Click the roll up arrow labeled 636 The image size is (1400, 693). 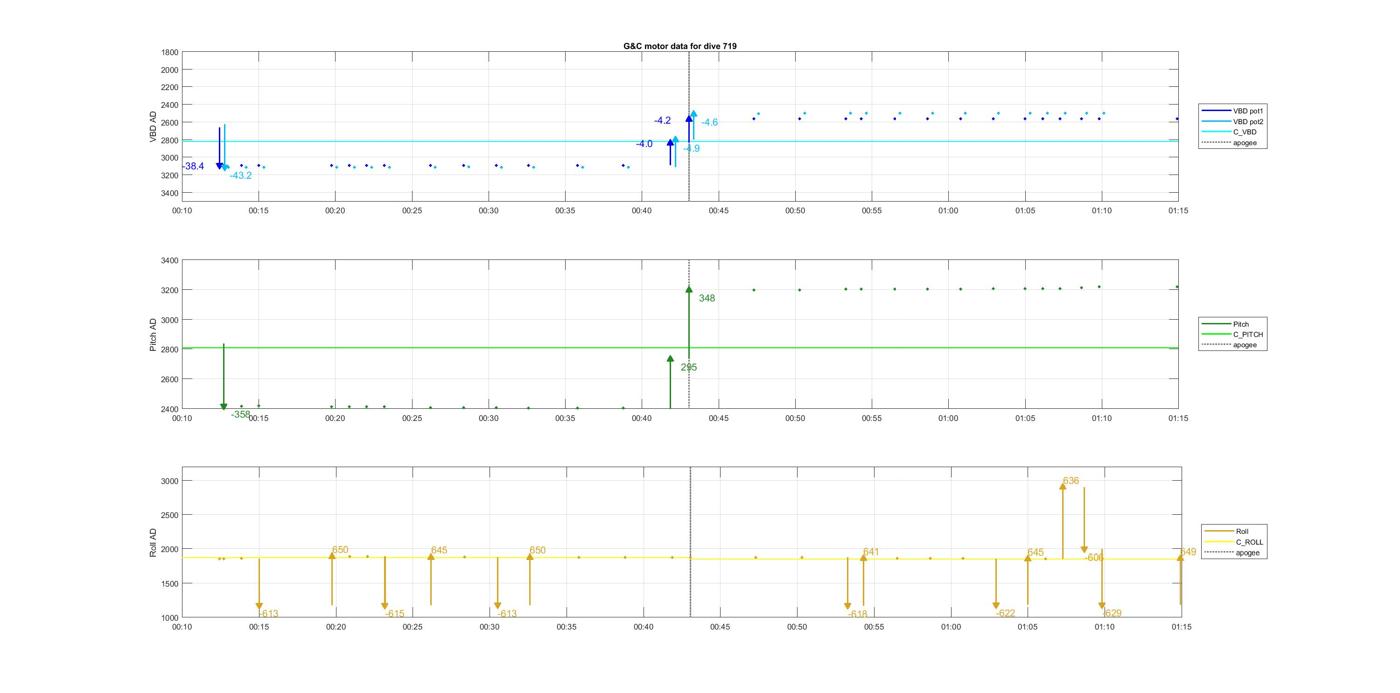[1063, 520]
